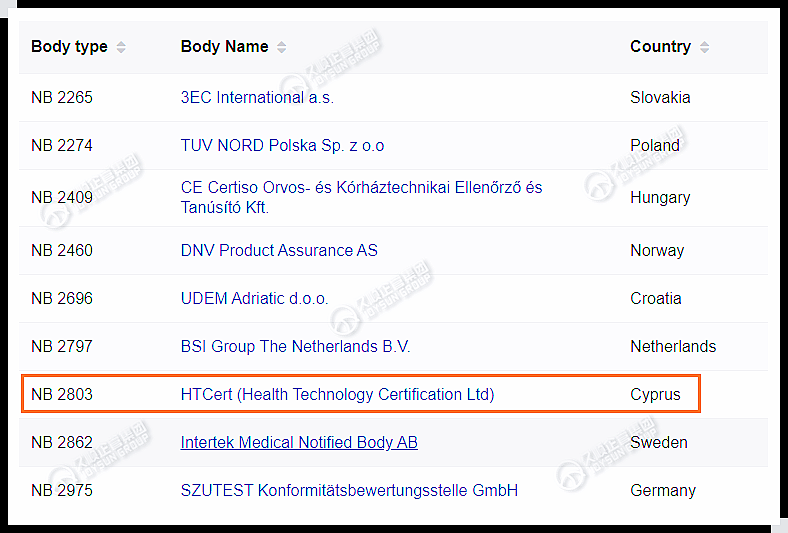
Task: Click the Poland country cell
Action: click(x=655, y=146)
